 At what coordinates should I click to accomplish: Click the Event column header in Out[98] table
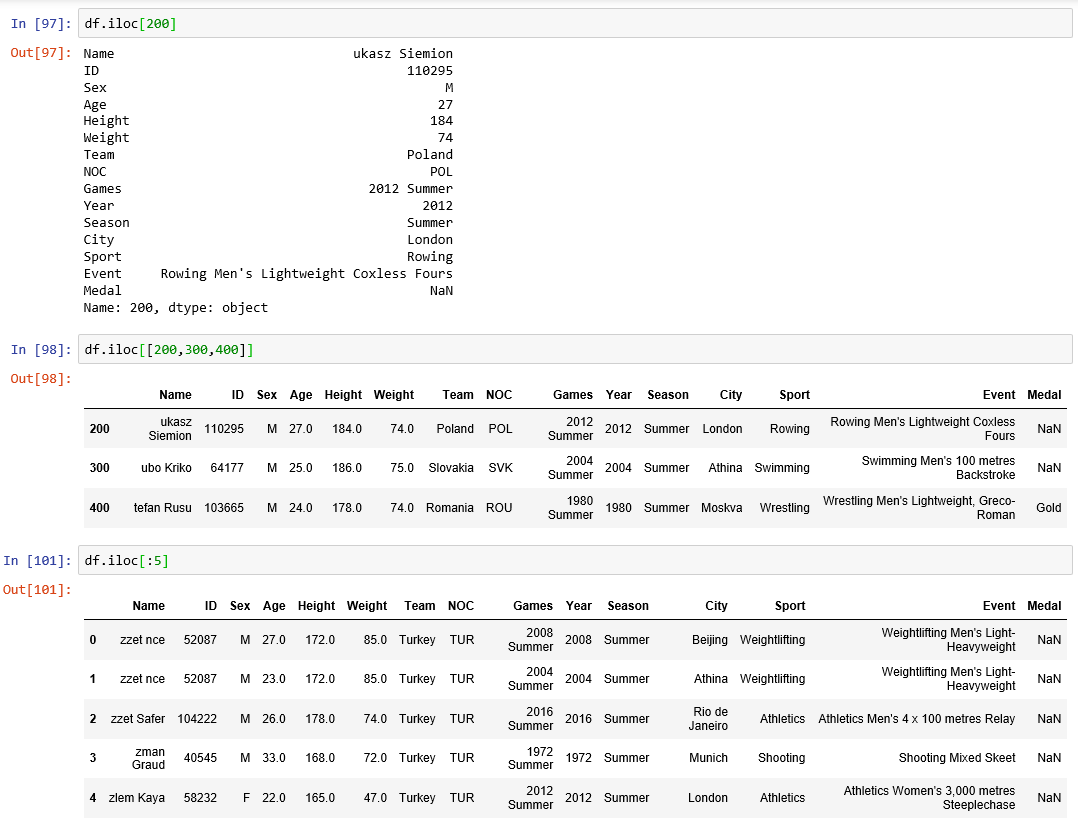tap(998, 395)
